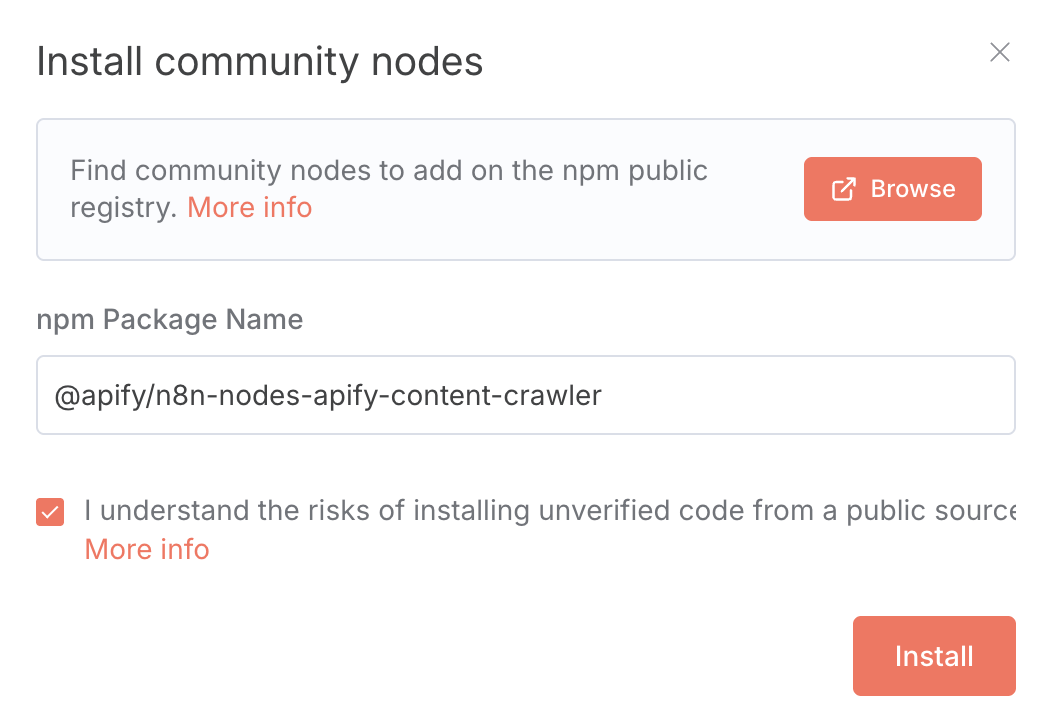Uncheck the unverified code risk acknowledgment
Screen dimensions: 1056x728
click(x=50, y=511)
